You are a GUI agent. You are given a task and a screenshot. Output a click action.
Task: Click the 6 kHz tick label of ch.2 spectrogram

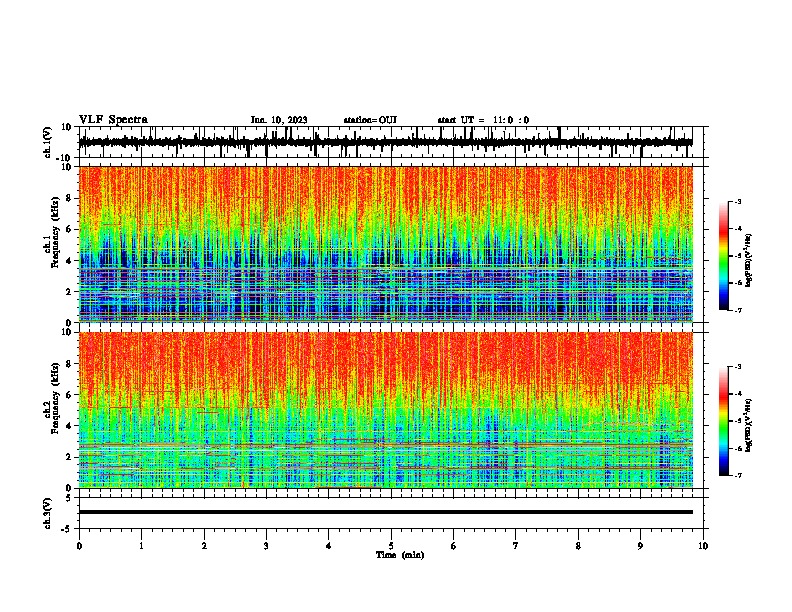pos(69,394)
